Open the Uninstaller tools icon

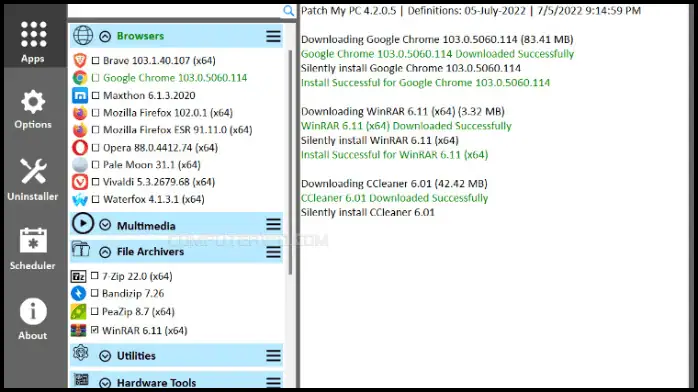pyautogui.click(x=33, y=171)
